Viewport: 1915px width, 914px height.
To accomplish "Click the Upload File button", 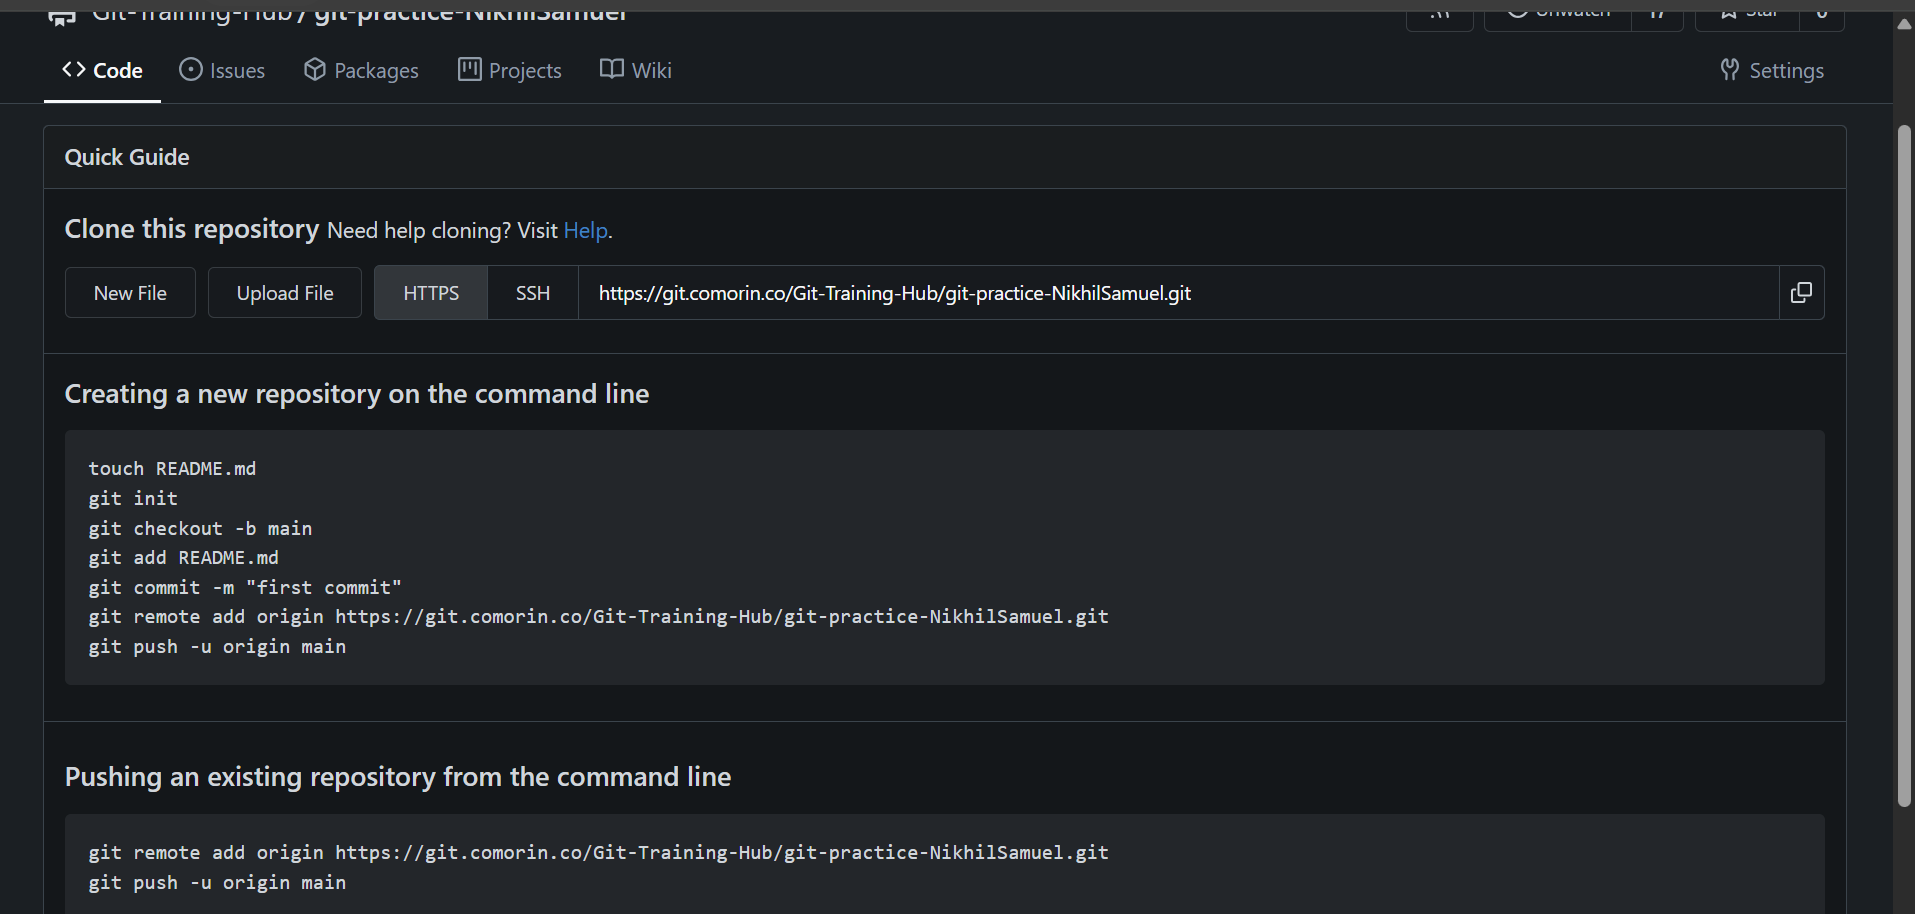I will 285,293.
